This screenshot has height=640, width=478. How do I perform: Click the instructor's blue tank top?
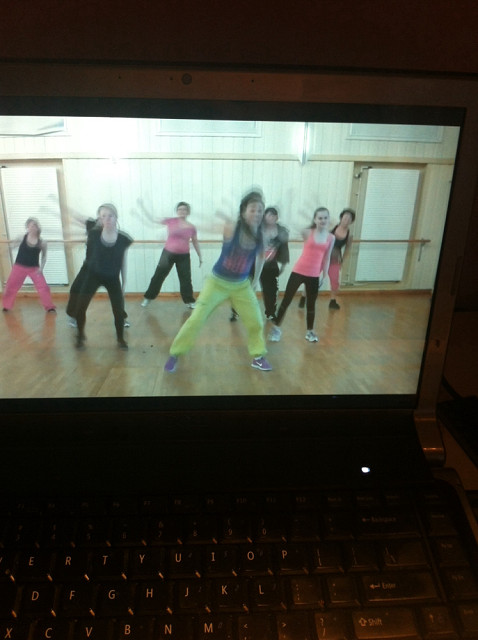[236, 258]
